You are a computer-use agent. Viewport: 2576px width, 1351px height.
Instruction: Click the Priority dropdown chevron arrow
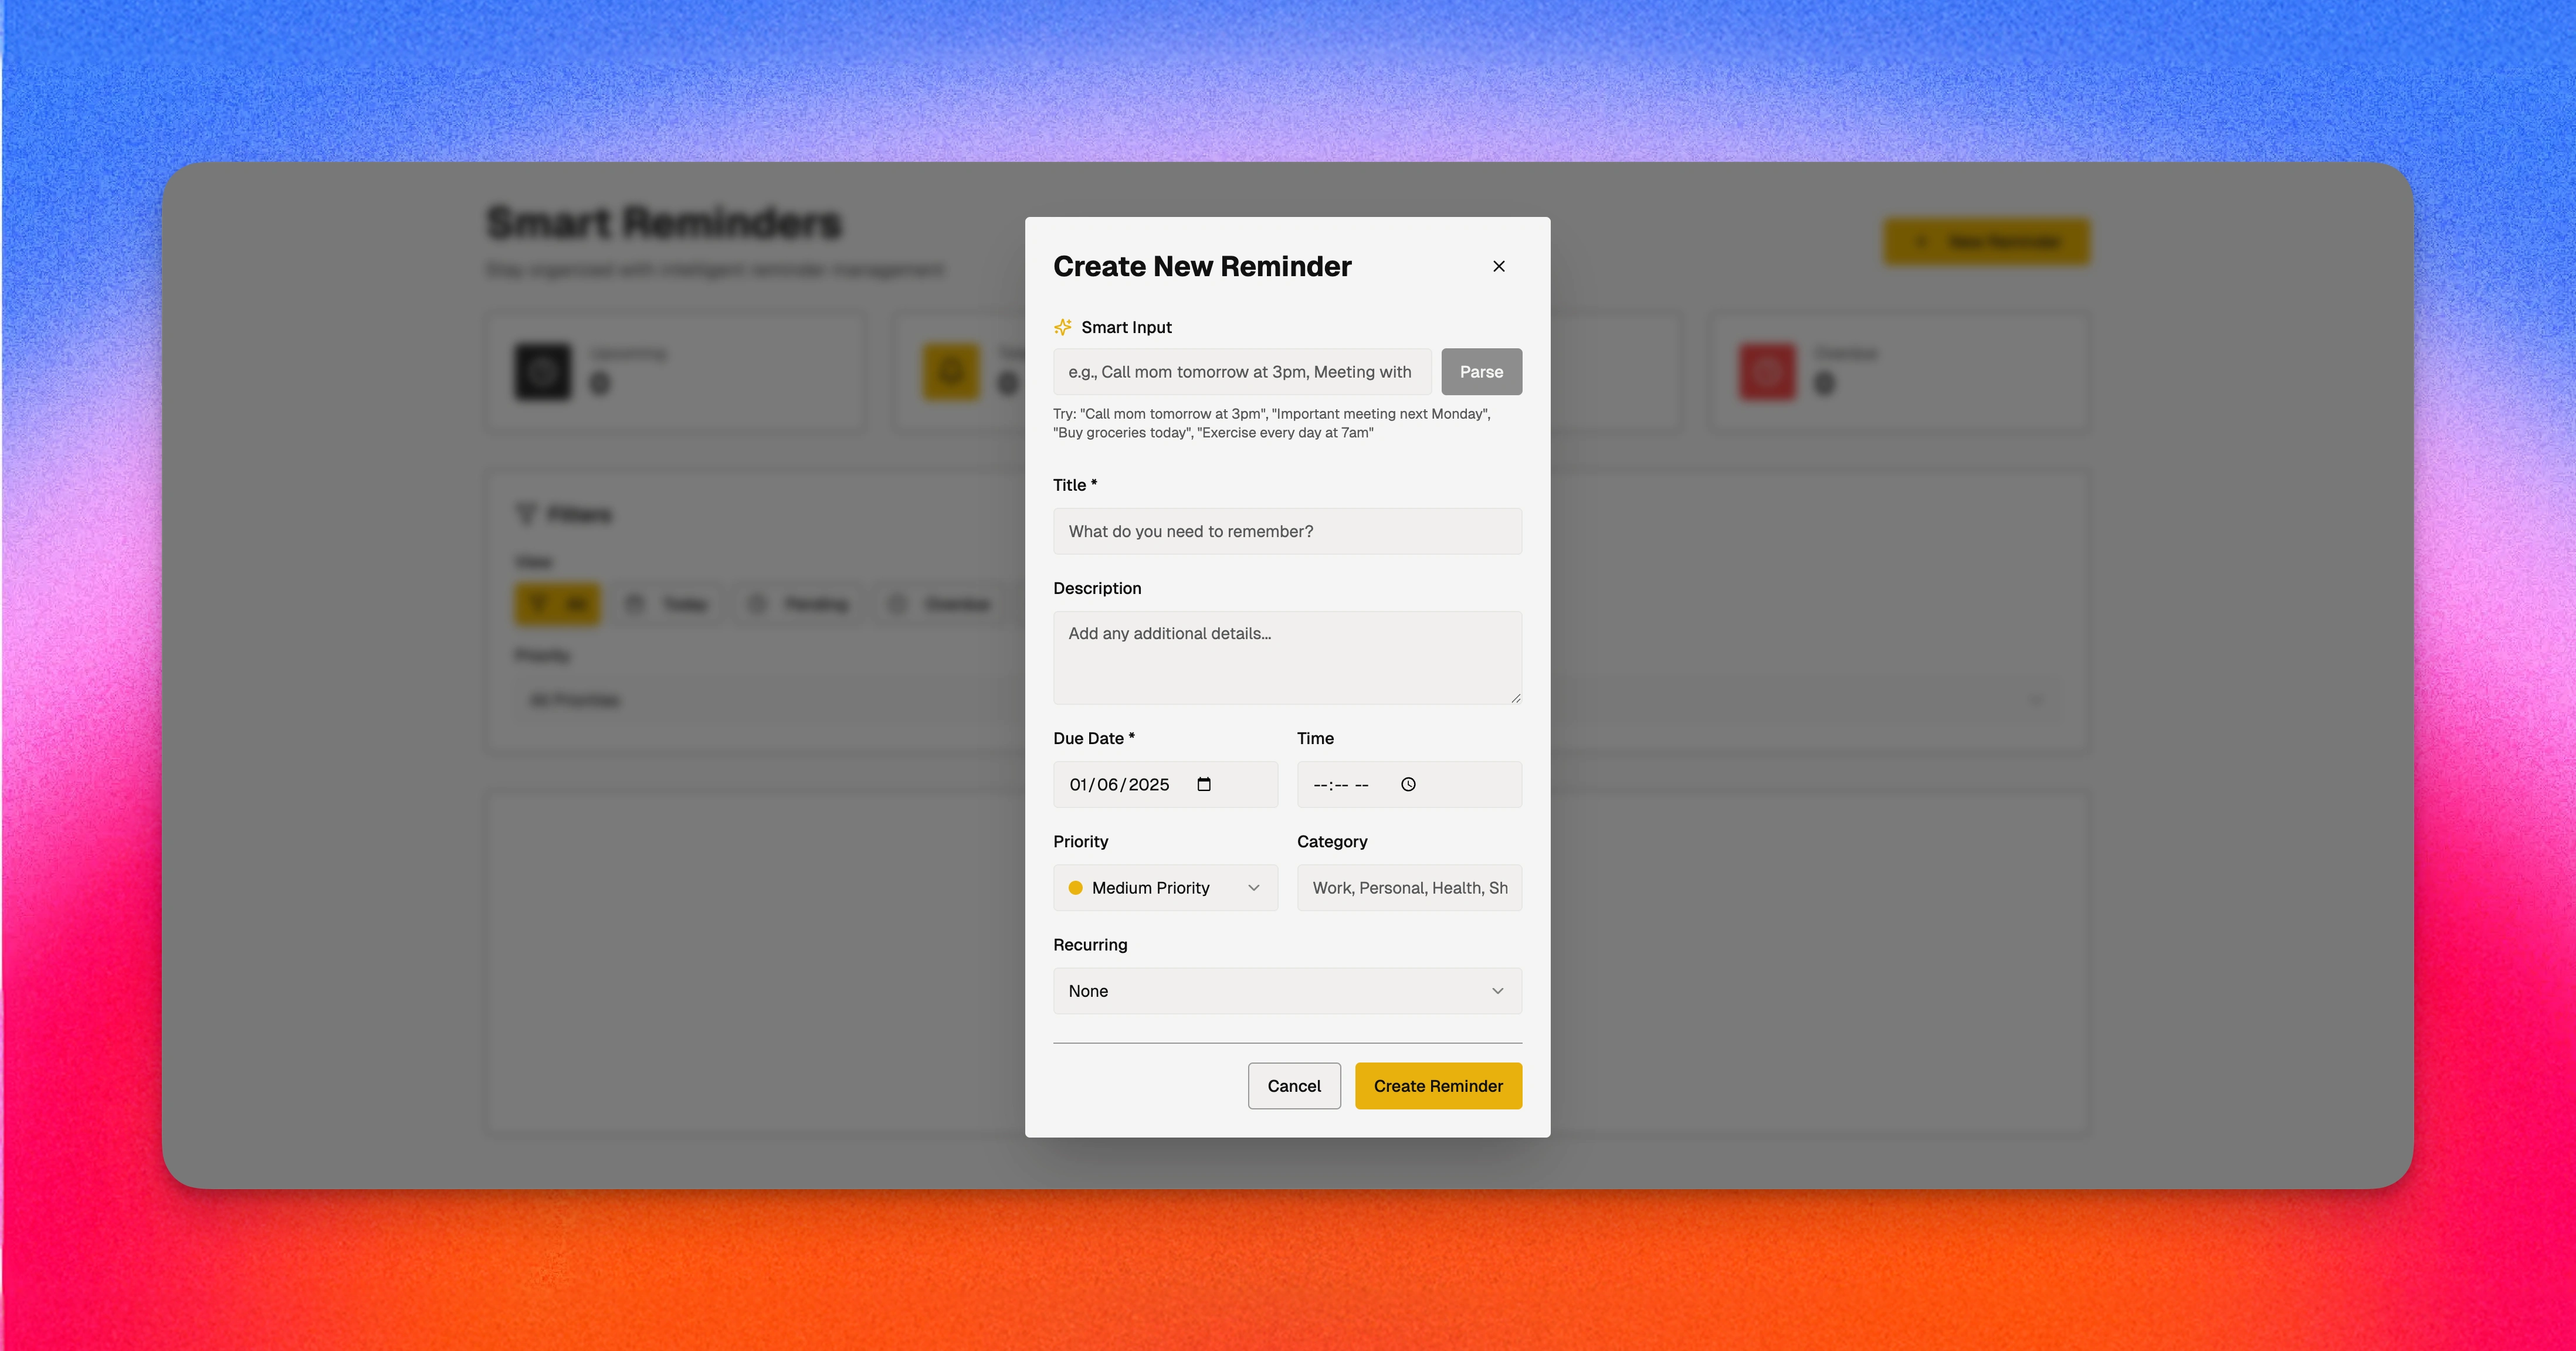(1253, 888)
